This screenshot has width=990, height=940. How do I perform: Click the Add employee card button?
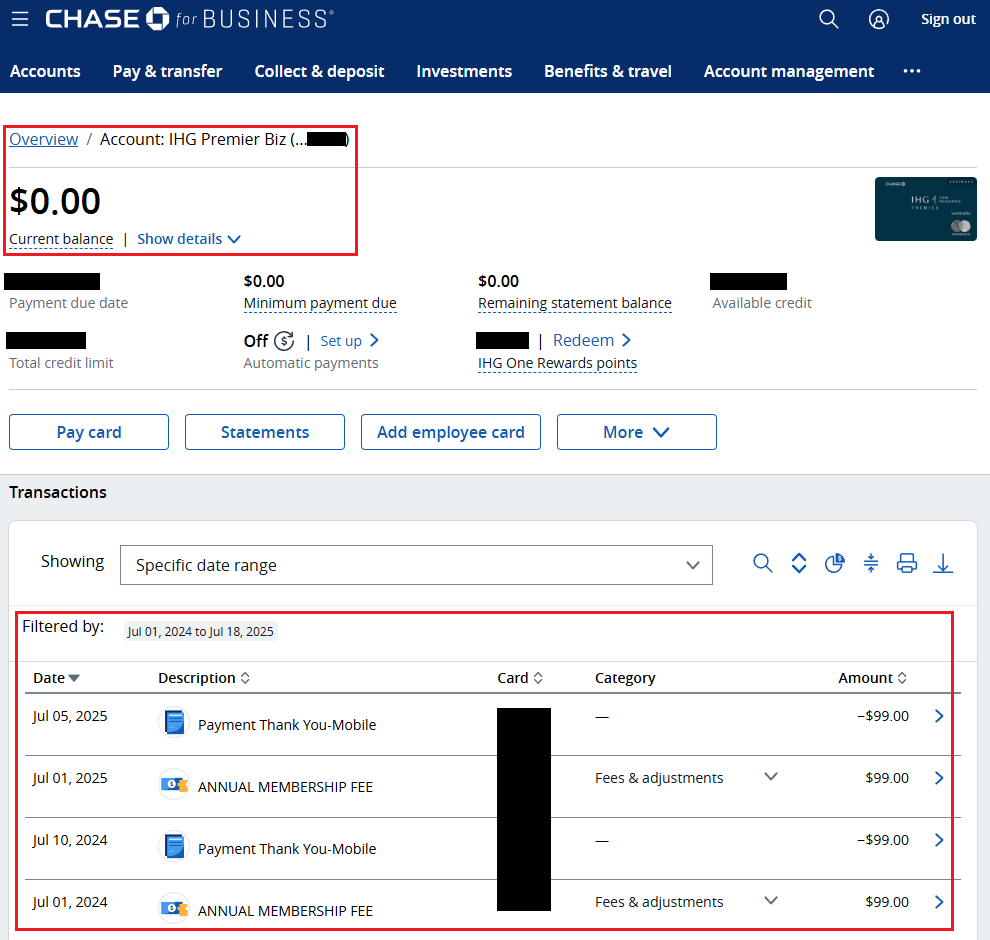pyautogui.click(x=451, y=432)
